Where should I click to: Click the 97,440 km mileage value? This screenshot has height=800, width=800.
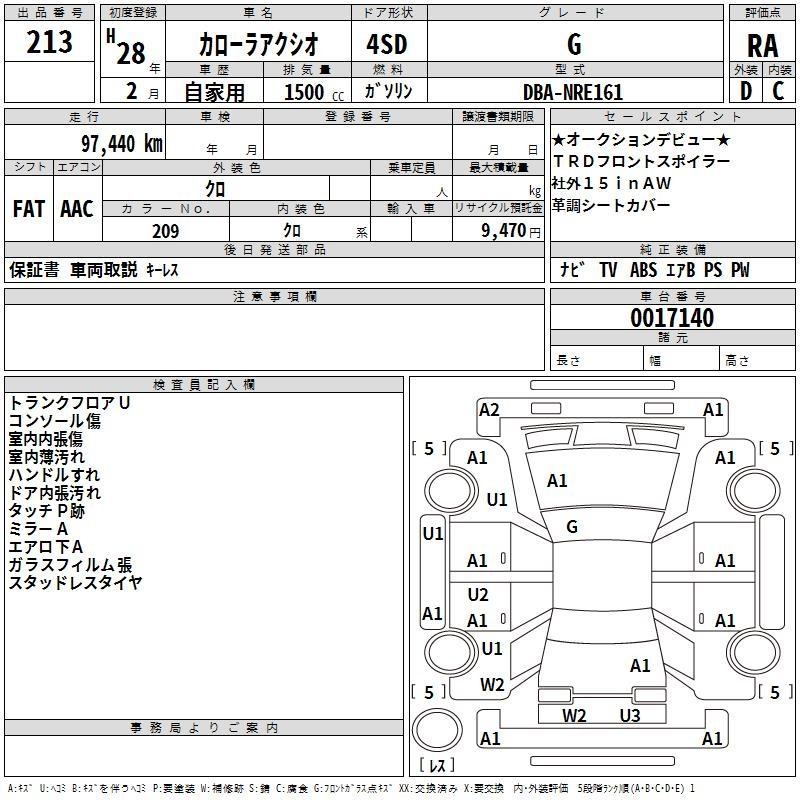pos(115,143)
